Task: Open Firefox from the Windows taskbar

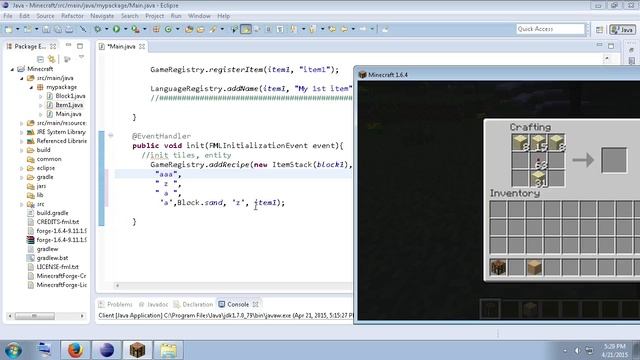Action: (76, 350)
